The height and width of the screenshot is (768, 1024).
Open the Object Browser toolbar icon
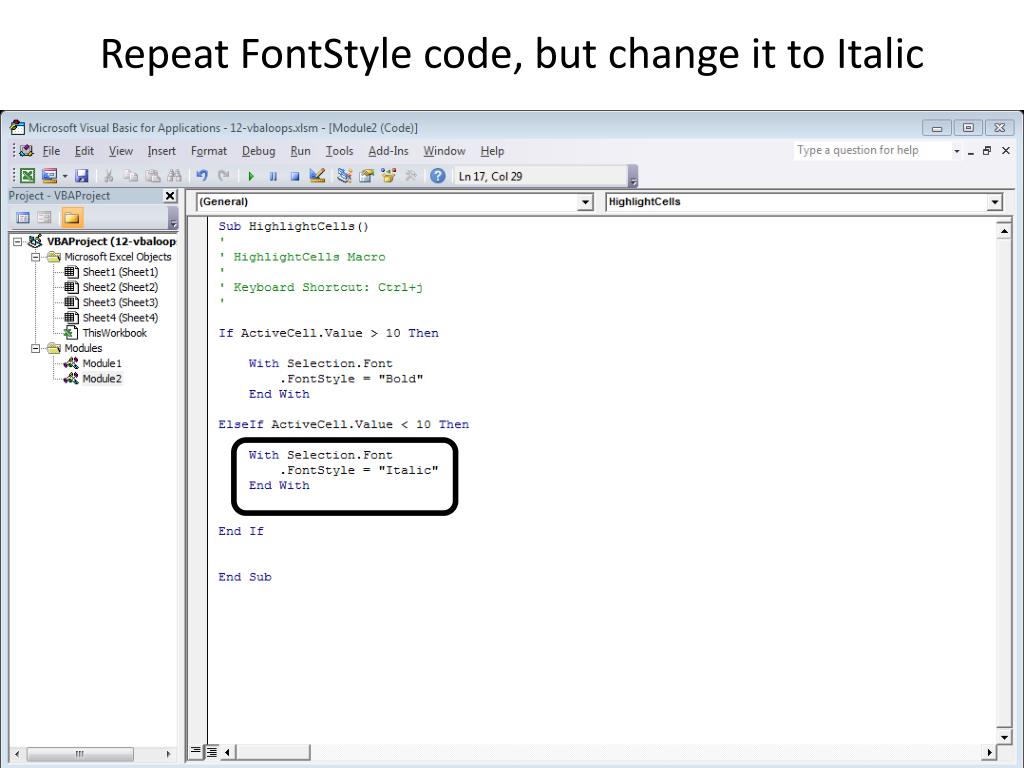389,176
